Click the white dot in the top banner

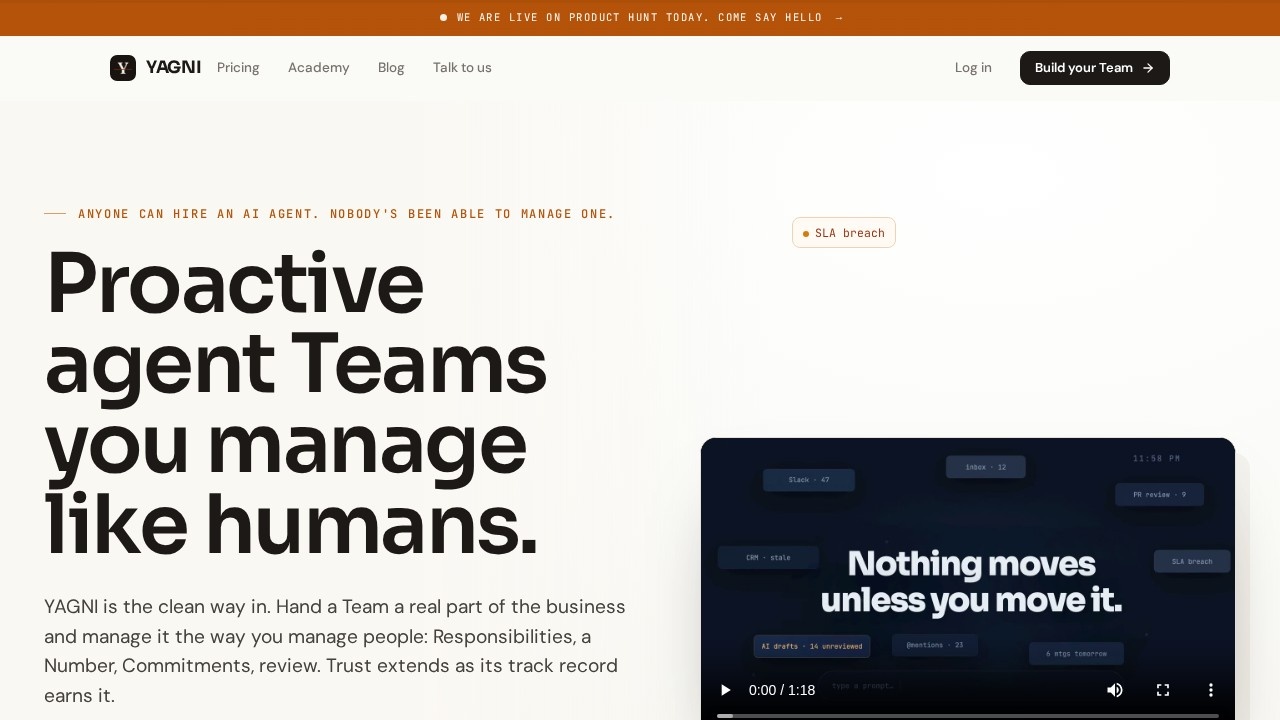tap(443, 18)
